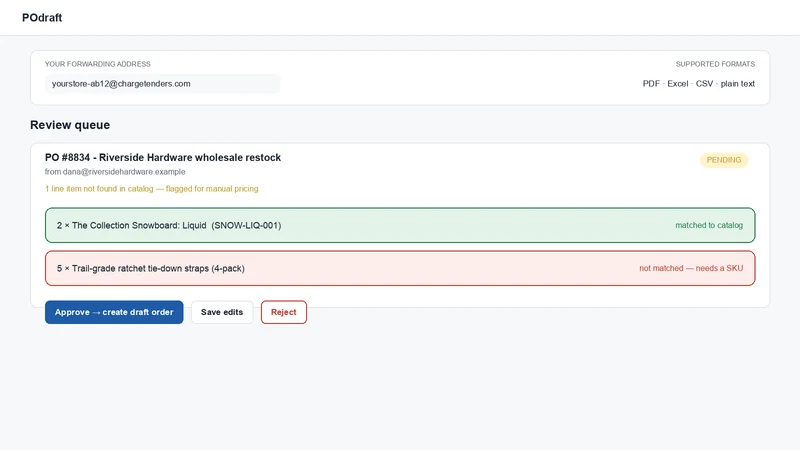Click the supported formats list text
Screen dimensions: 800x450
pyautogui.click(x=698, y=84)
